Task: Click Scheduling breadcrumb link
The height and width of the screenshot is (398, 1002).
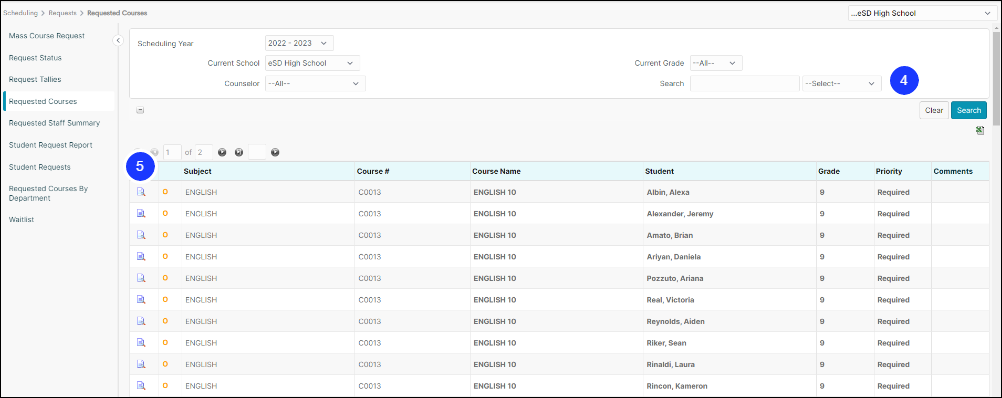Action: tap(20, 12)
